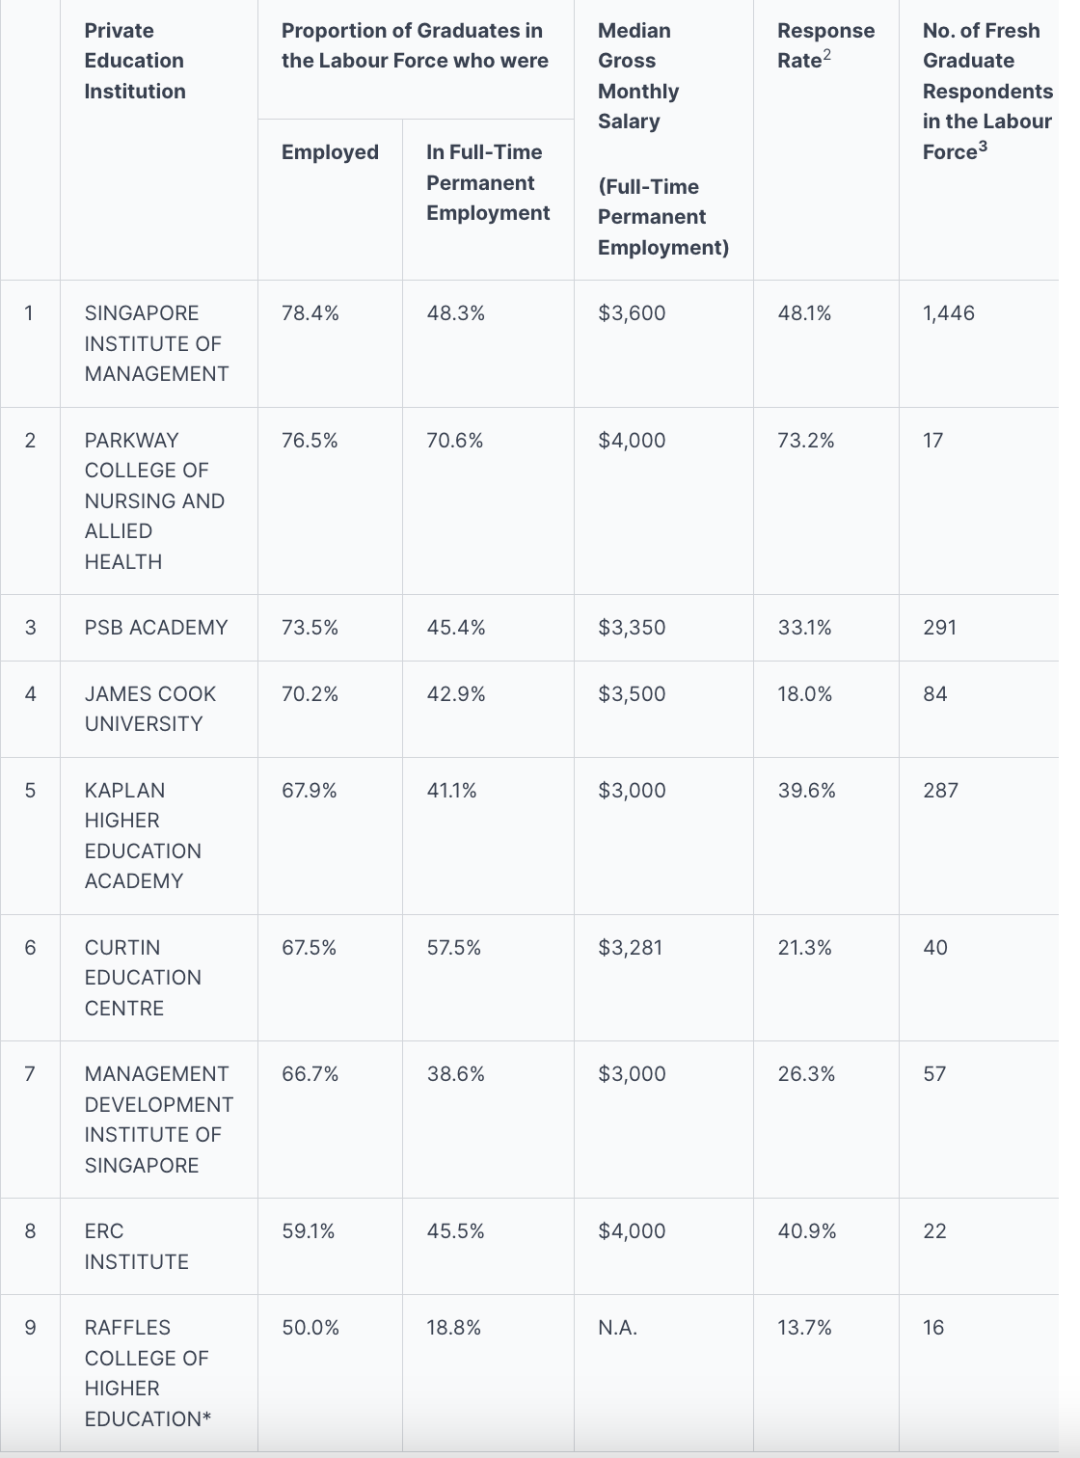The height and width of the screenshot is (1458, 1080).
Task: Click the 1,446 respondents value
Action: coord(948,313)
